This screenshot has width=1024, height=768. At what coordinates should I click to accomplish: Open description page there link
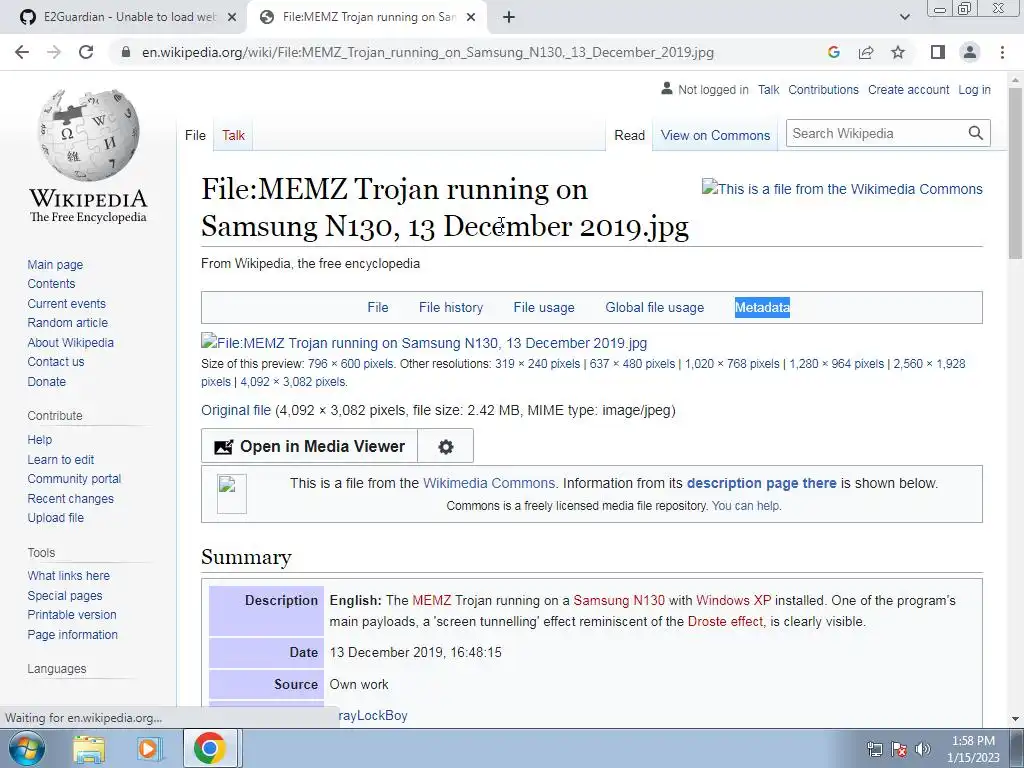pos(761,483)
